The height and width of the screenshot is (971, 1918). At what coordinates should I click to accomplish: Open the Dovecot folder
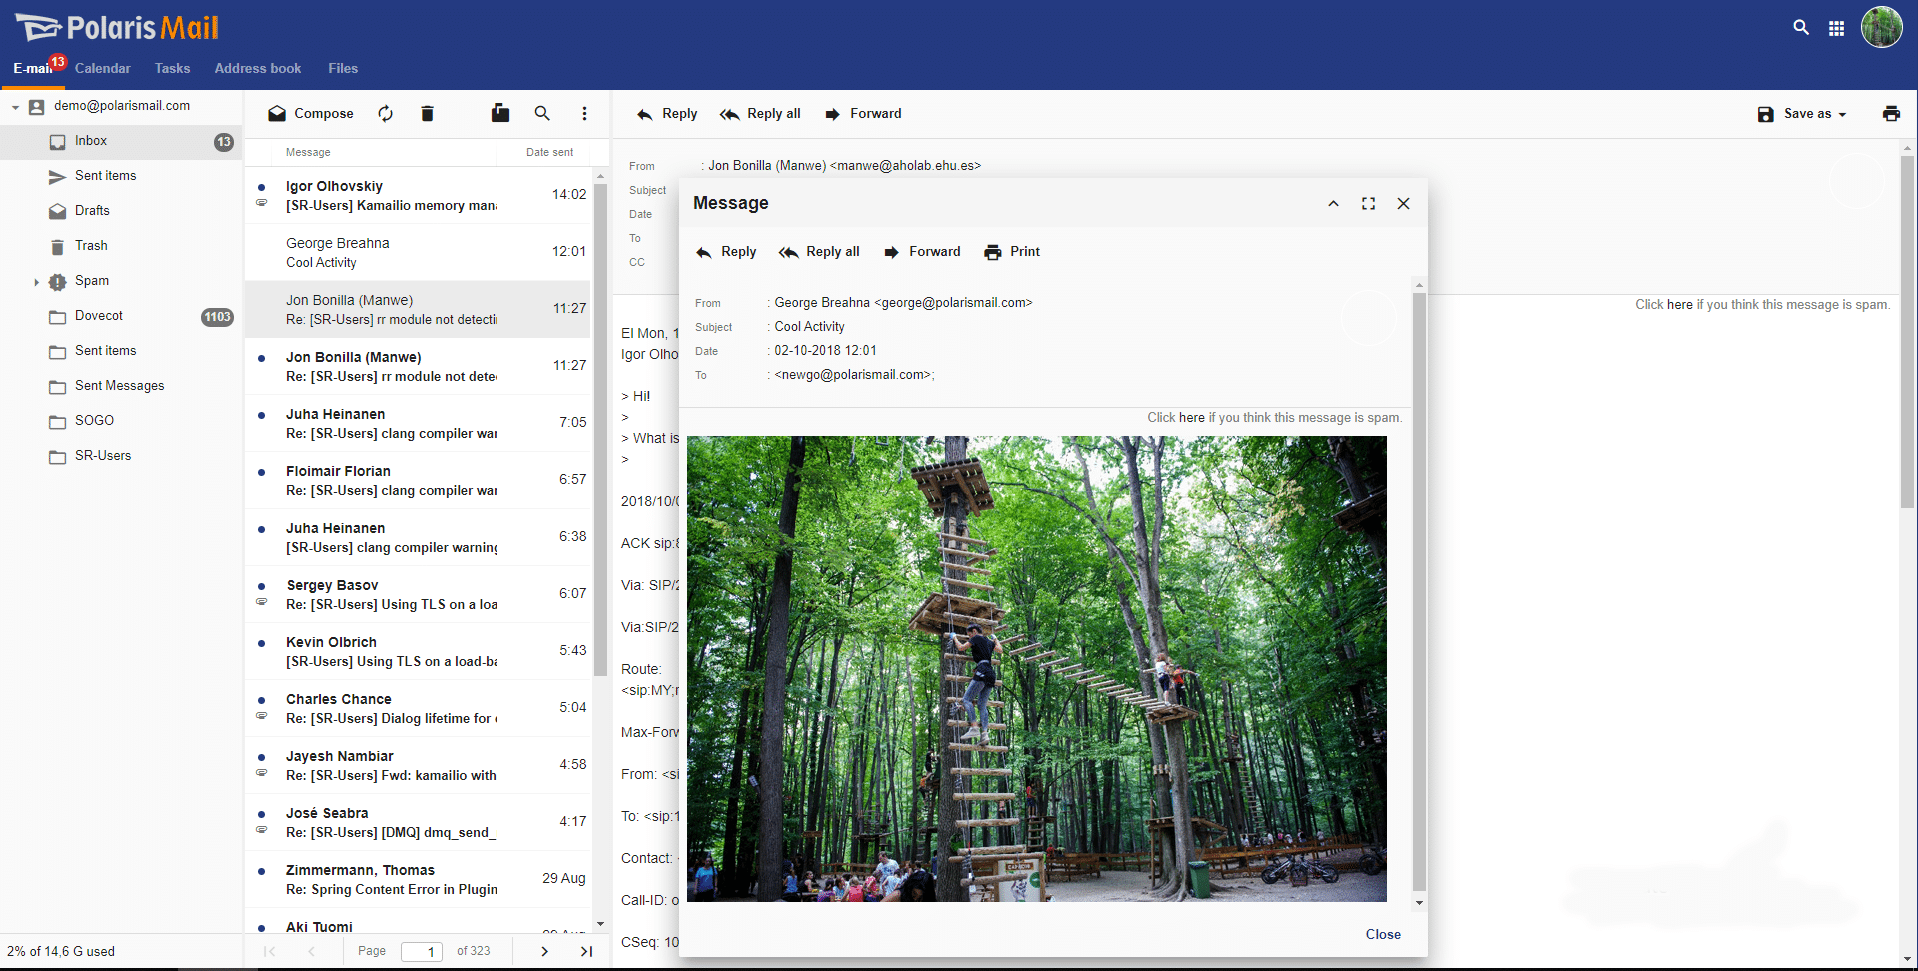121,316
